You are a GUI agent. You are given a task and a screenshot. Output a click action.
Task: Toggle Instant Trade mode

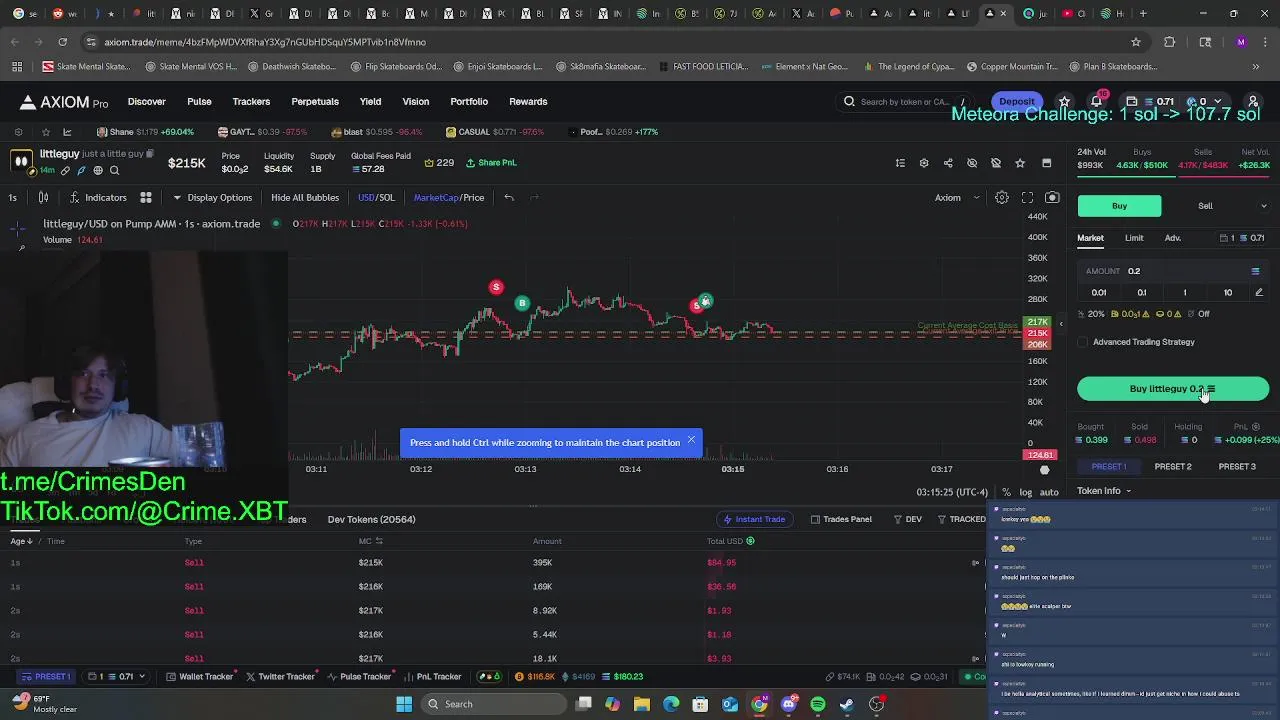[754, 519]
